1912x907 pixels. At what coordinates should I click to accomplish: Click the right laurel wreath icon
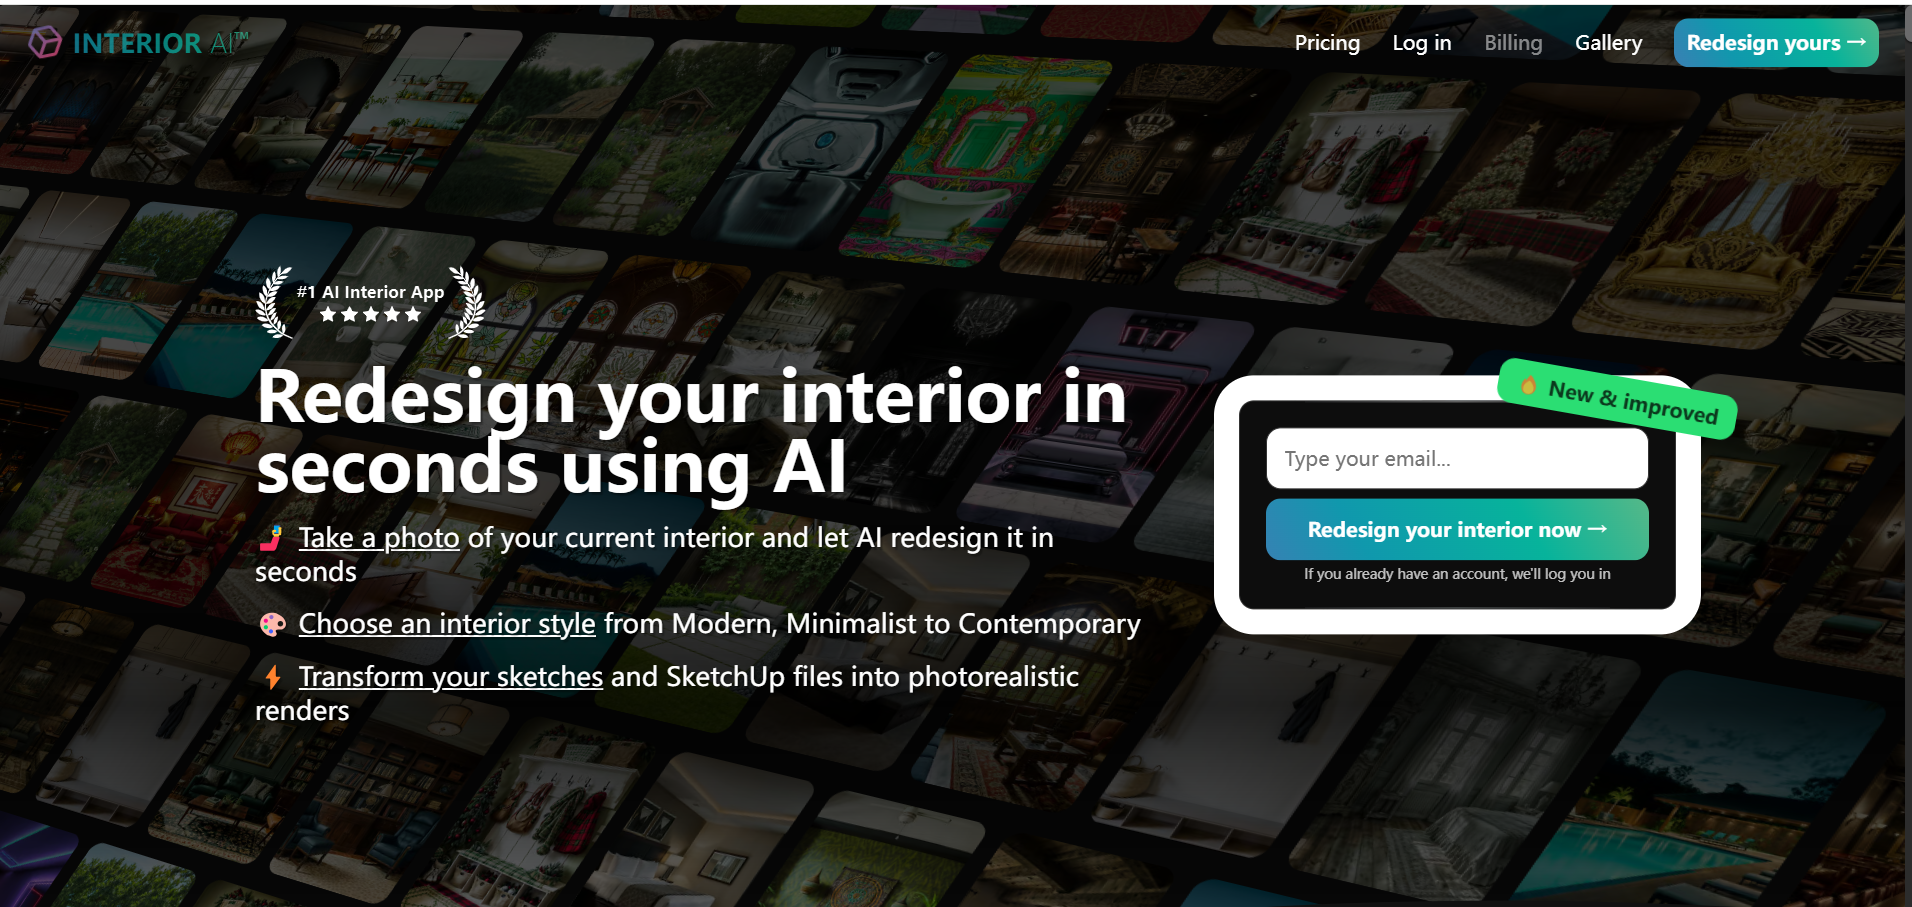point(467,302)
